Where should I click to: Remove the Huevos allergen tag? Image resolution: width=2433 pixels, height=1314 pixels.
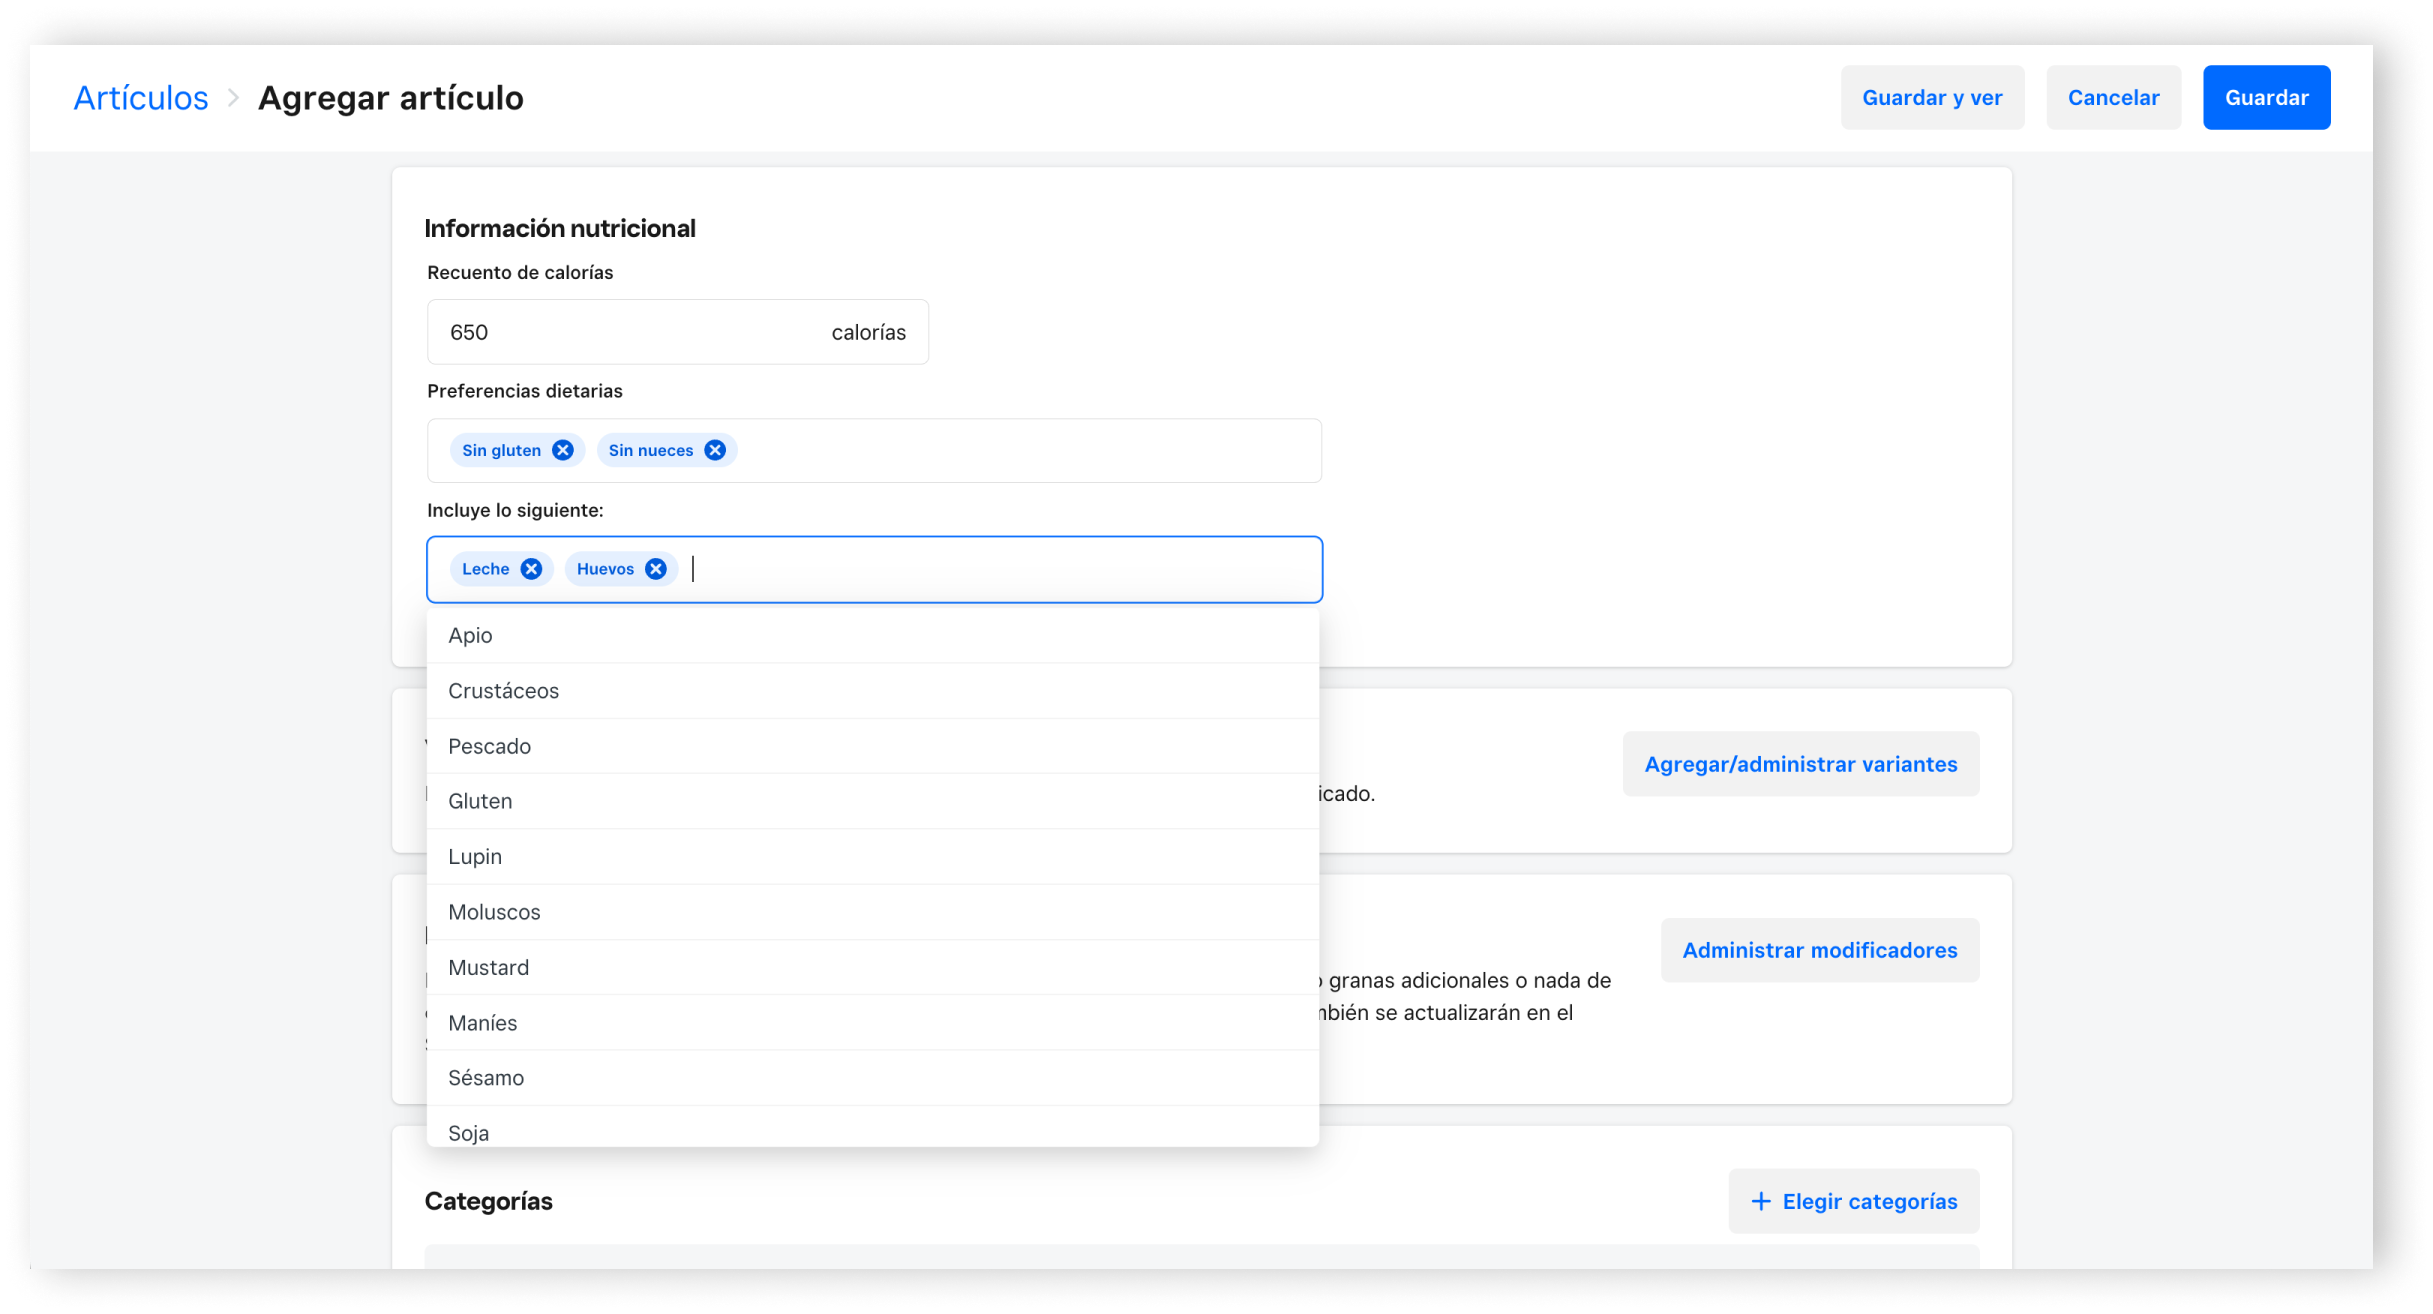coord(656,569)
